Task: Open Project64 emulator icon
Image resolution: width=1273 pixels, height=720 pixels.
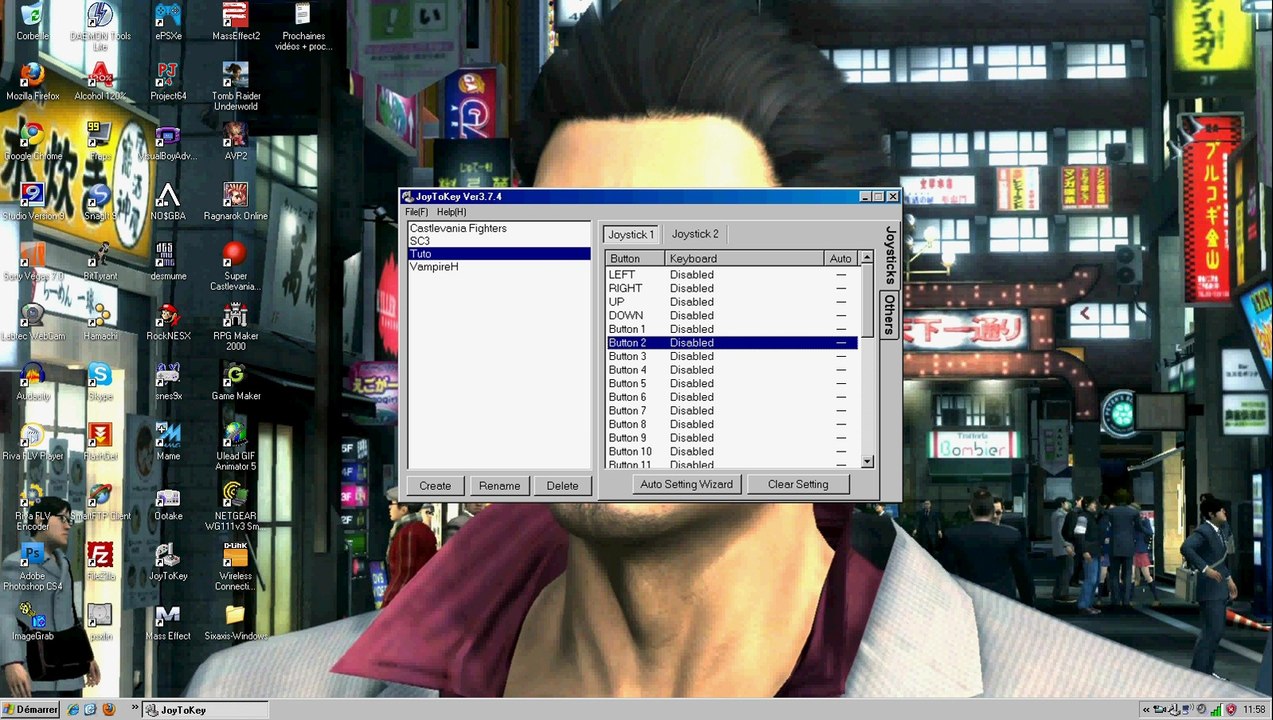Action: pyautogui.click(x=168, y=81)
